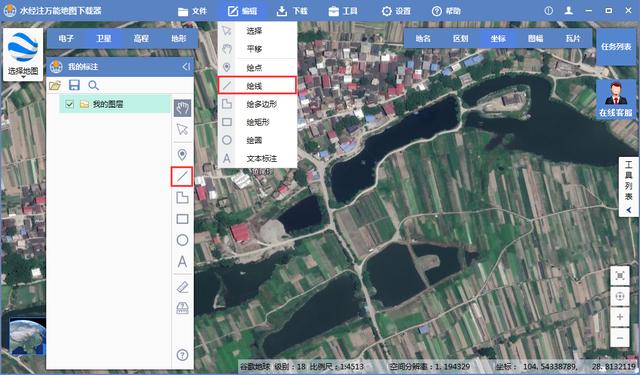
Task: Select the draw rectangle tool in sidebar
Action: point(182,219)
